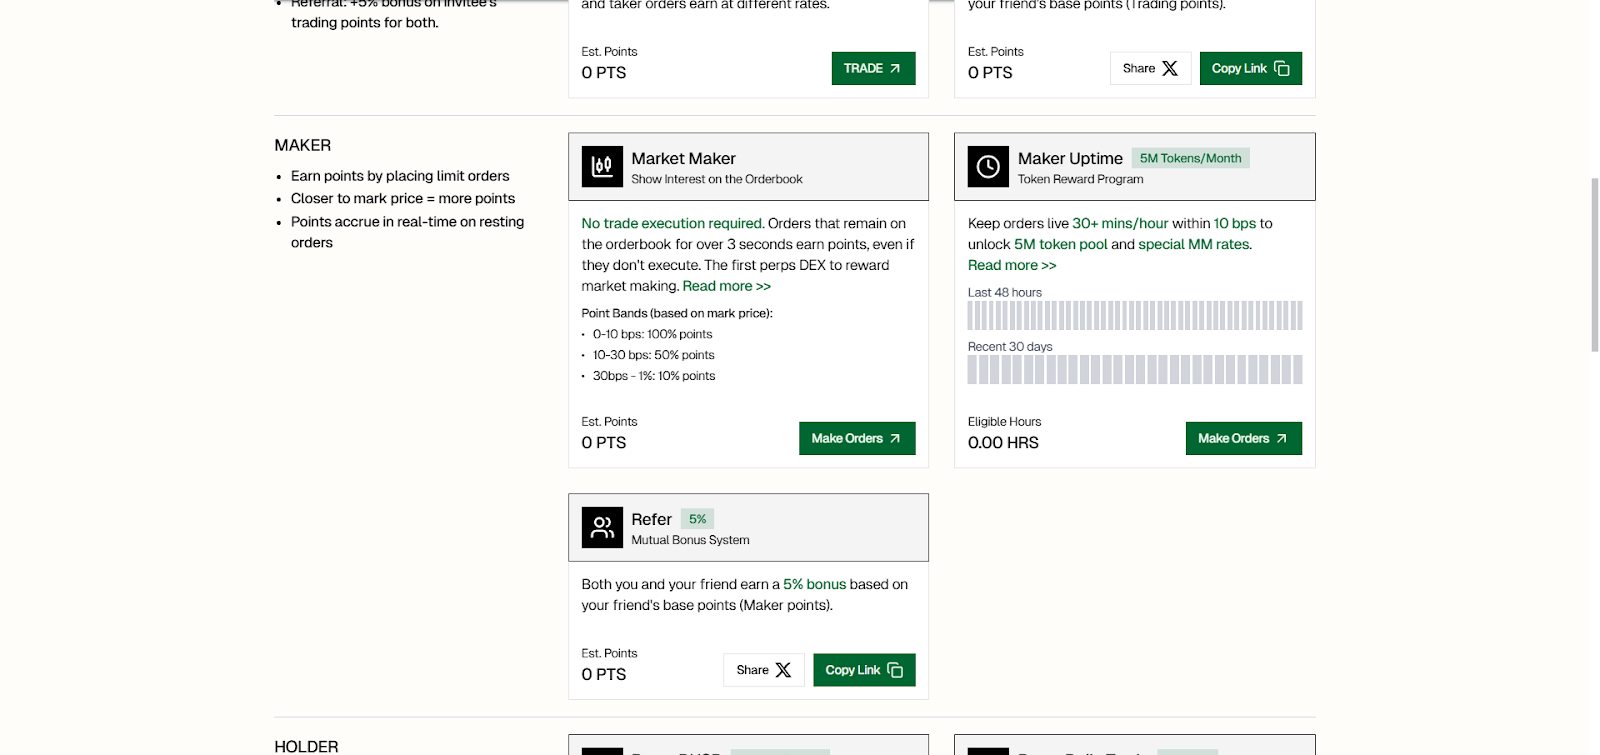Image resolution: width=1600 pixels, height=755 pixels.
Task: Click the '0.00 HRS' eligible hours value
Action: pyautogui.click(x=1003, y=443)
